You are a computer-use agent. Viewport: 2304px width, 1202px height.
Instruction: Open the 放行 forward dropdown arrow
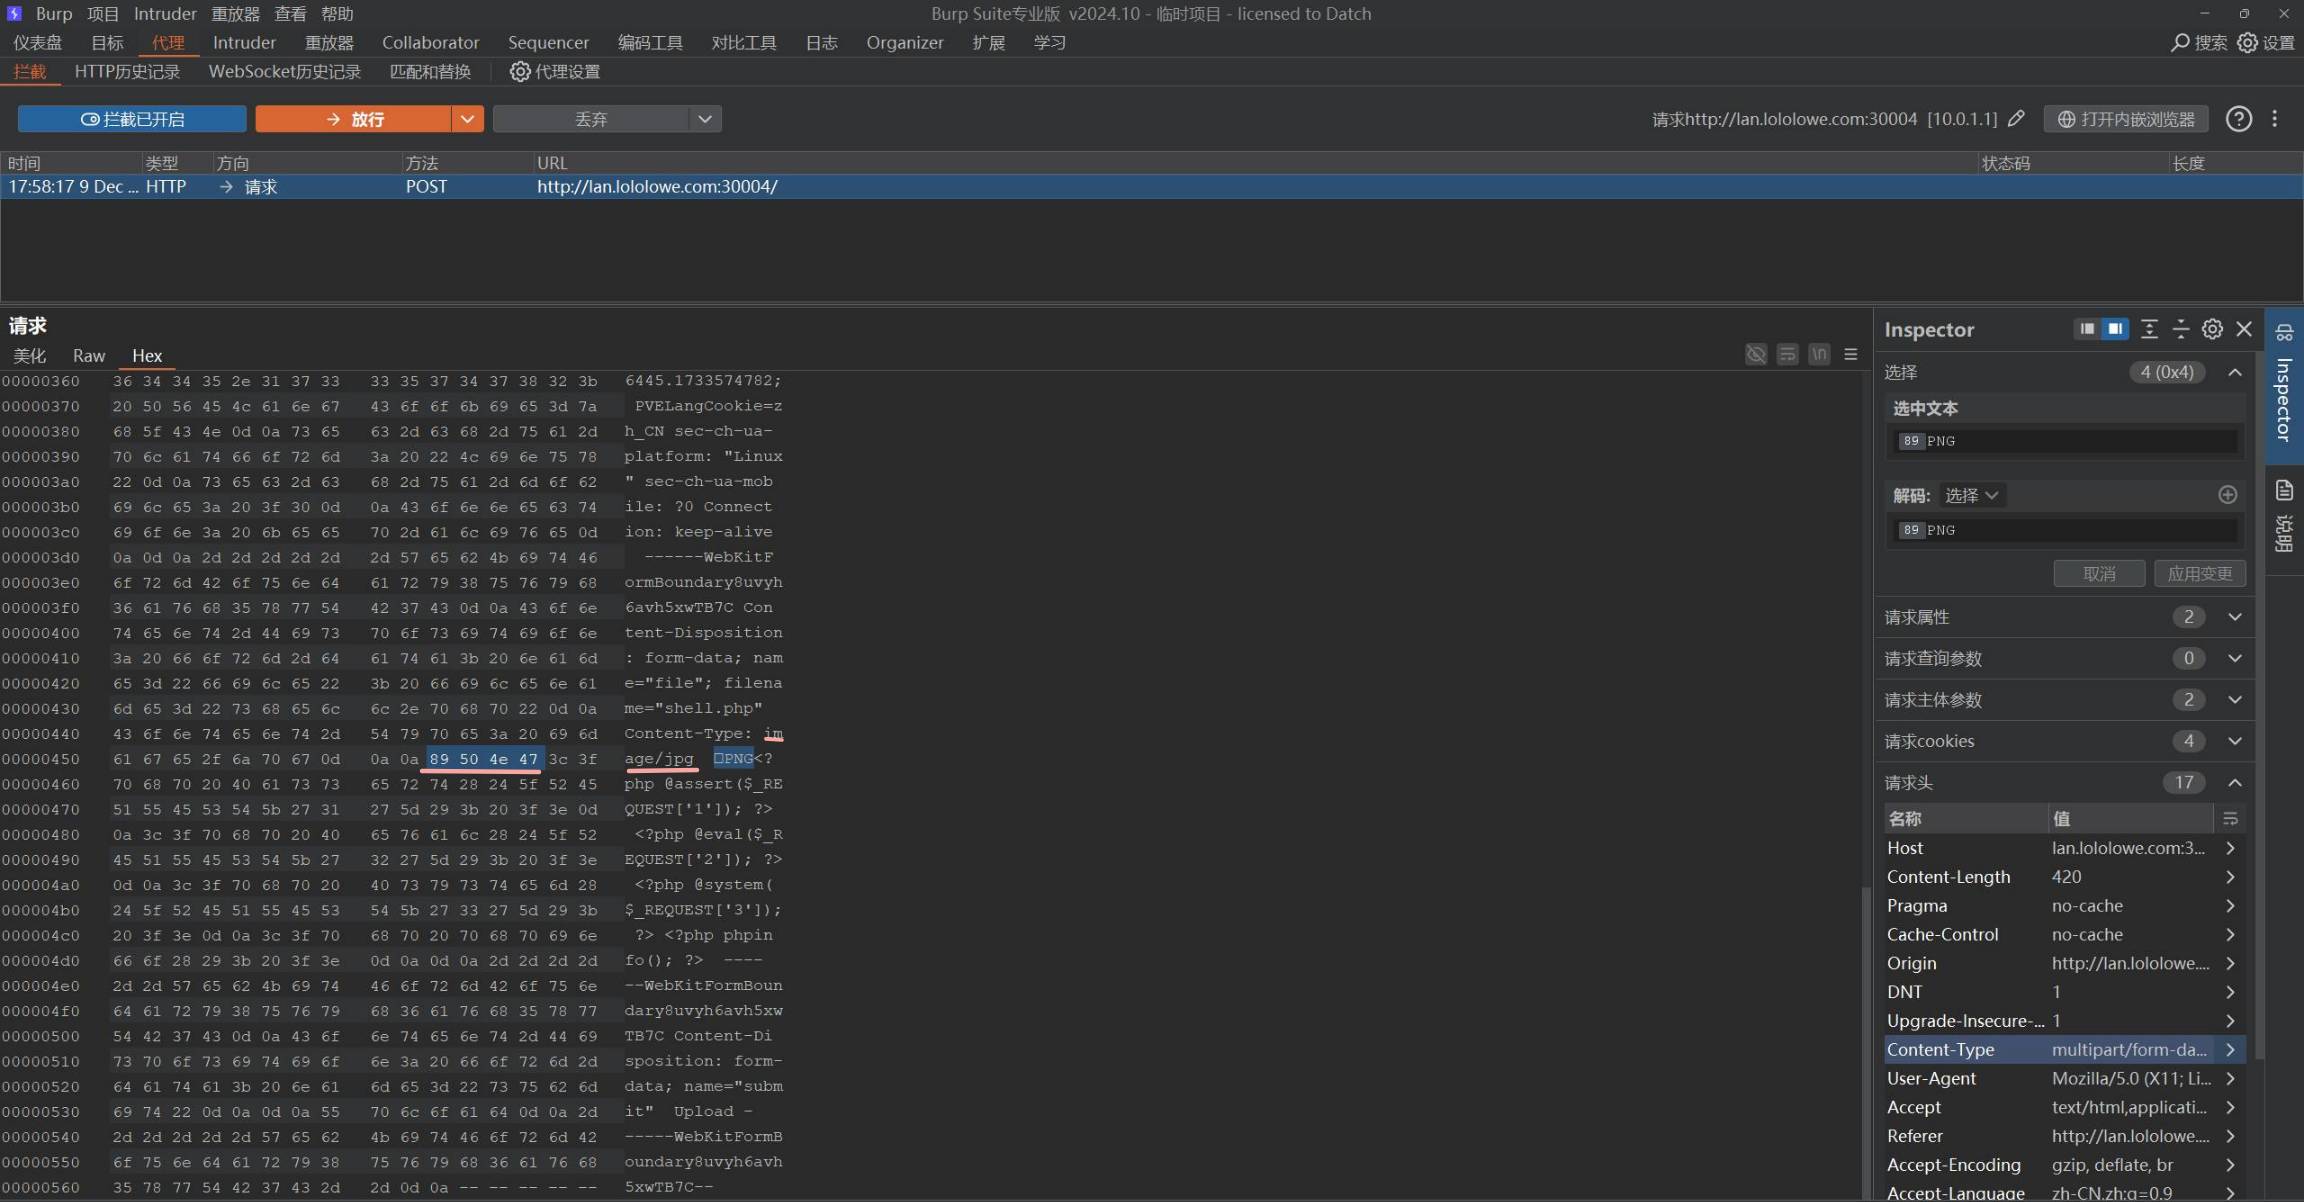(x=467, y=119)
